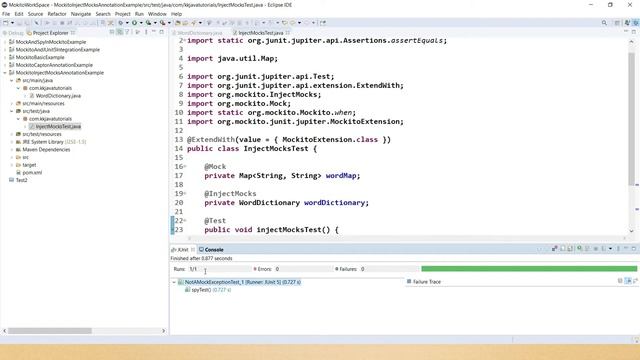Click the Filter Stack Trace icon

[x=628, y=281]
